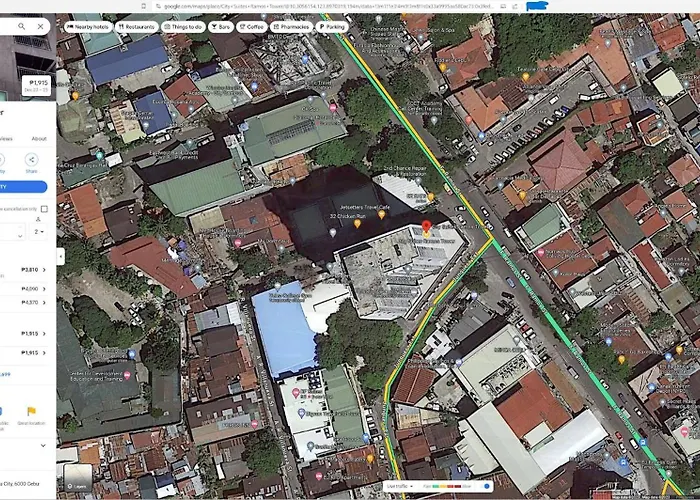Click the ₱1,915 price tag on photo
700x500 pixels.
(x=37, y=85)
